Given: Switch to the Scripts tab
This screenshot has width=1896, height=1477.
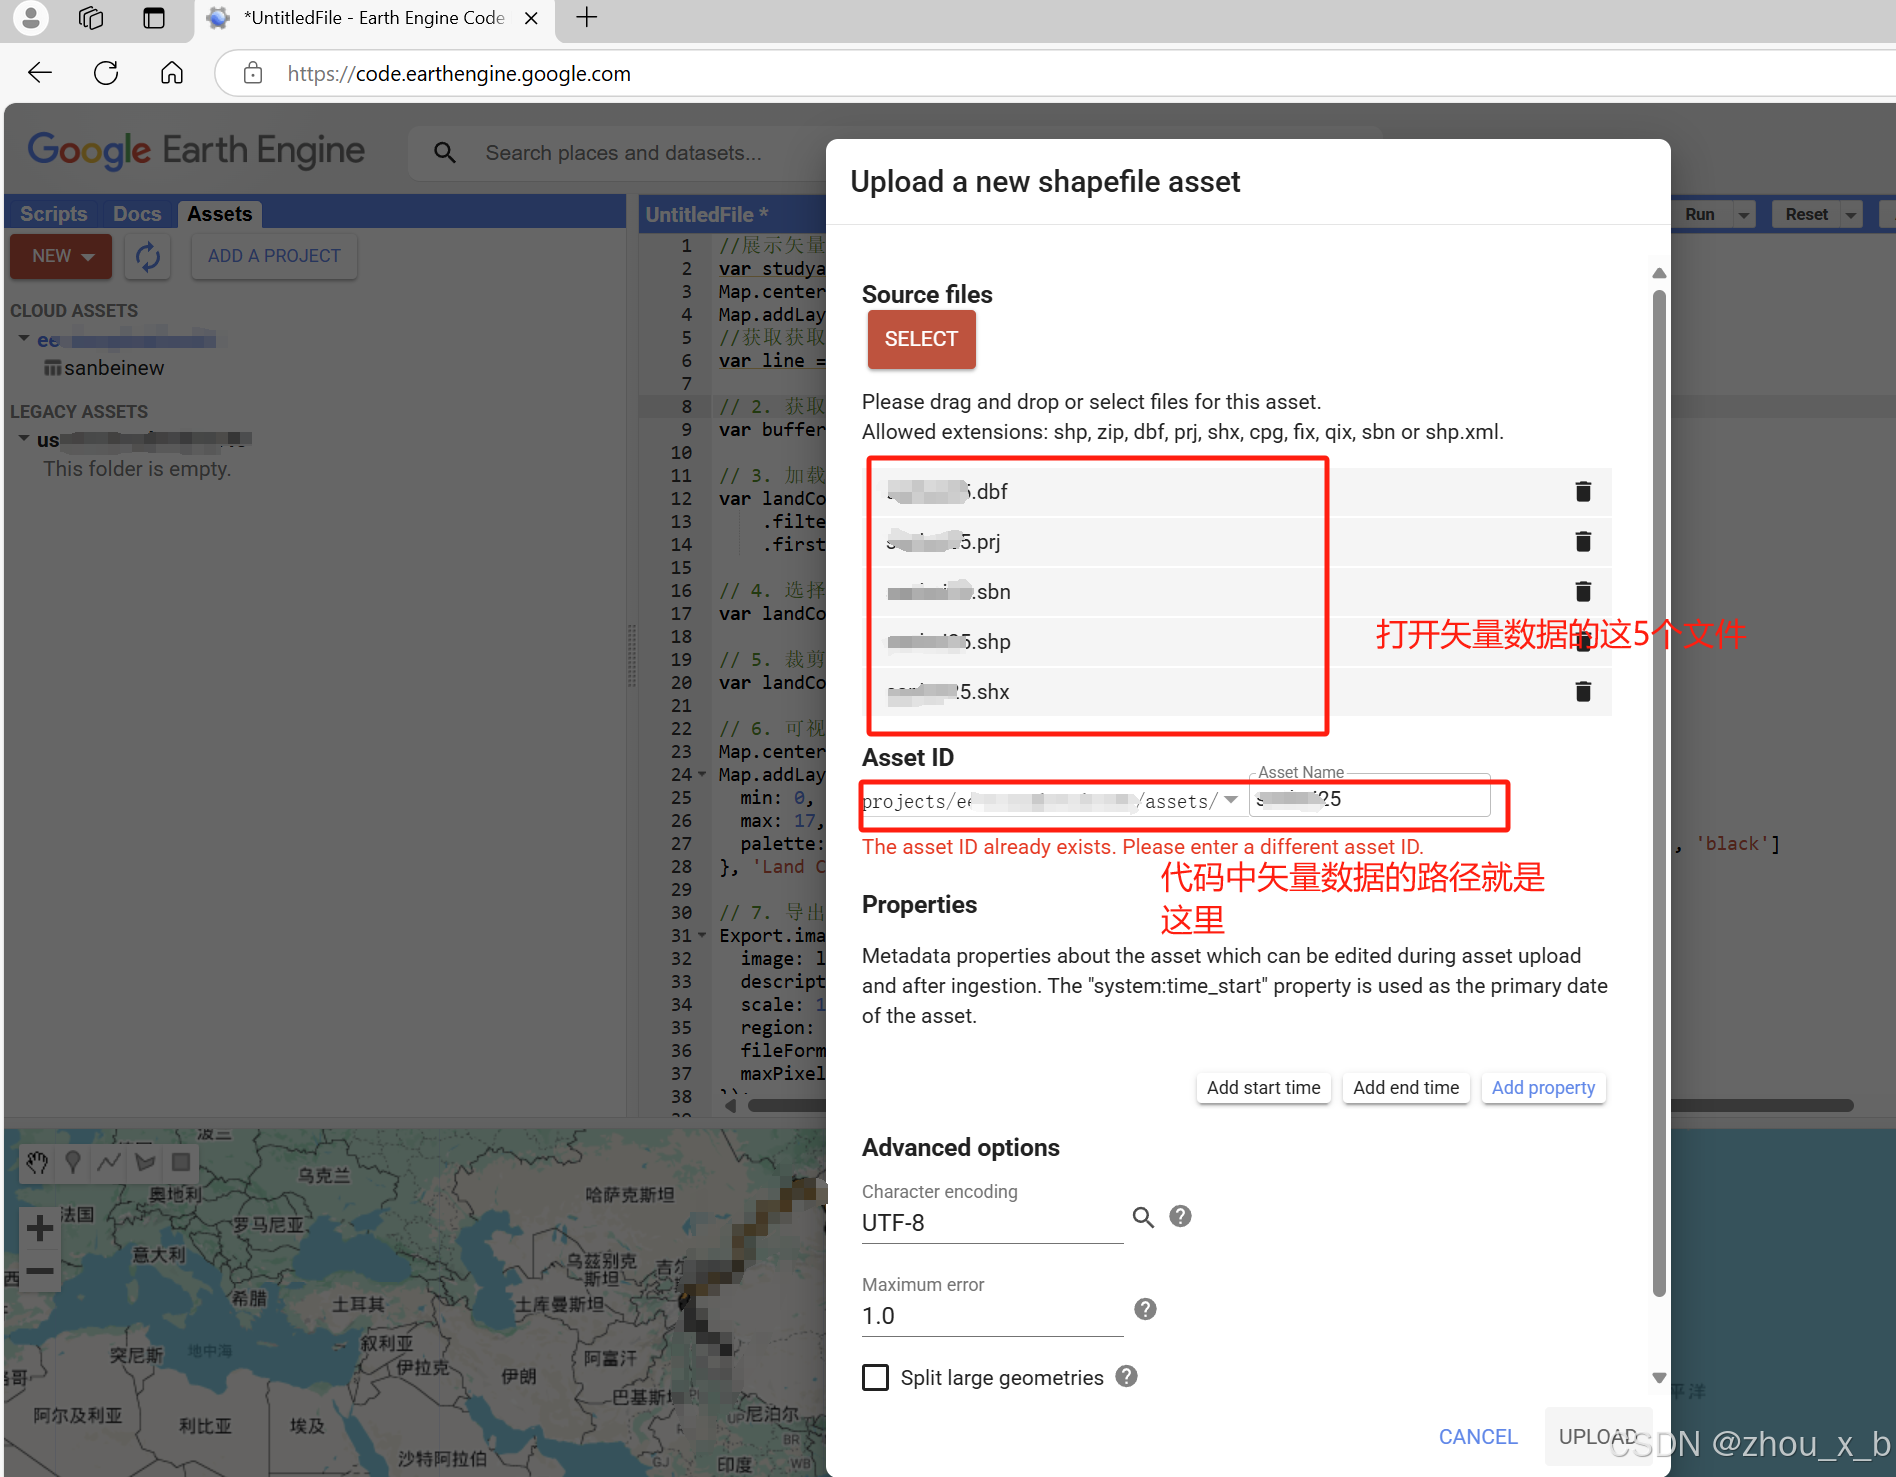Looking at the screenshot, I should tap(53, 214).
